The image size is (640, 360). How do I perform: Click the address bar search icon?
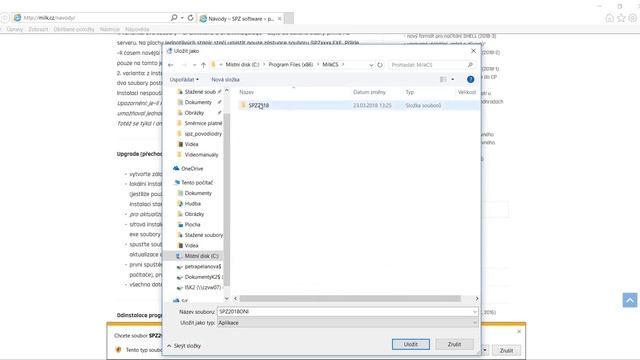coord(174,18)
